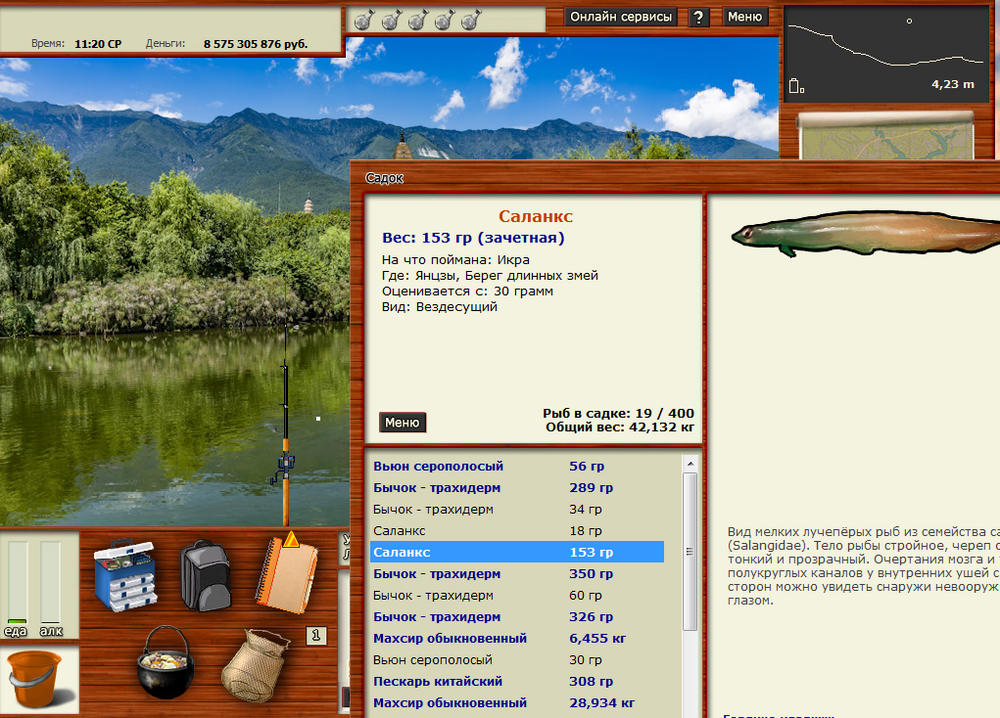This screenshot has width=1000, height=718.
Task: Click the алк alcohol level bar
Action: click(x=50, y=582)
